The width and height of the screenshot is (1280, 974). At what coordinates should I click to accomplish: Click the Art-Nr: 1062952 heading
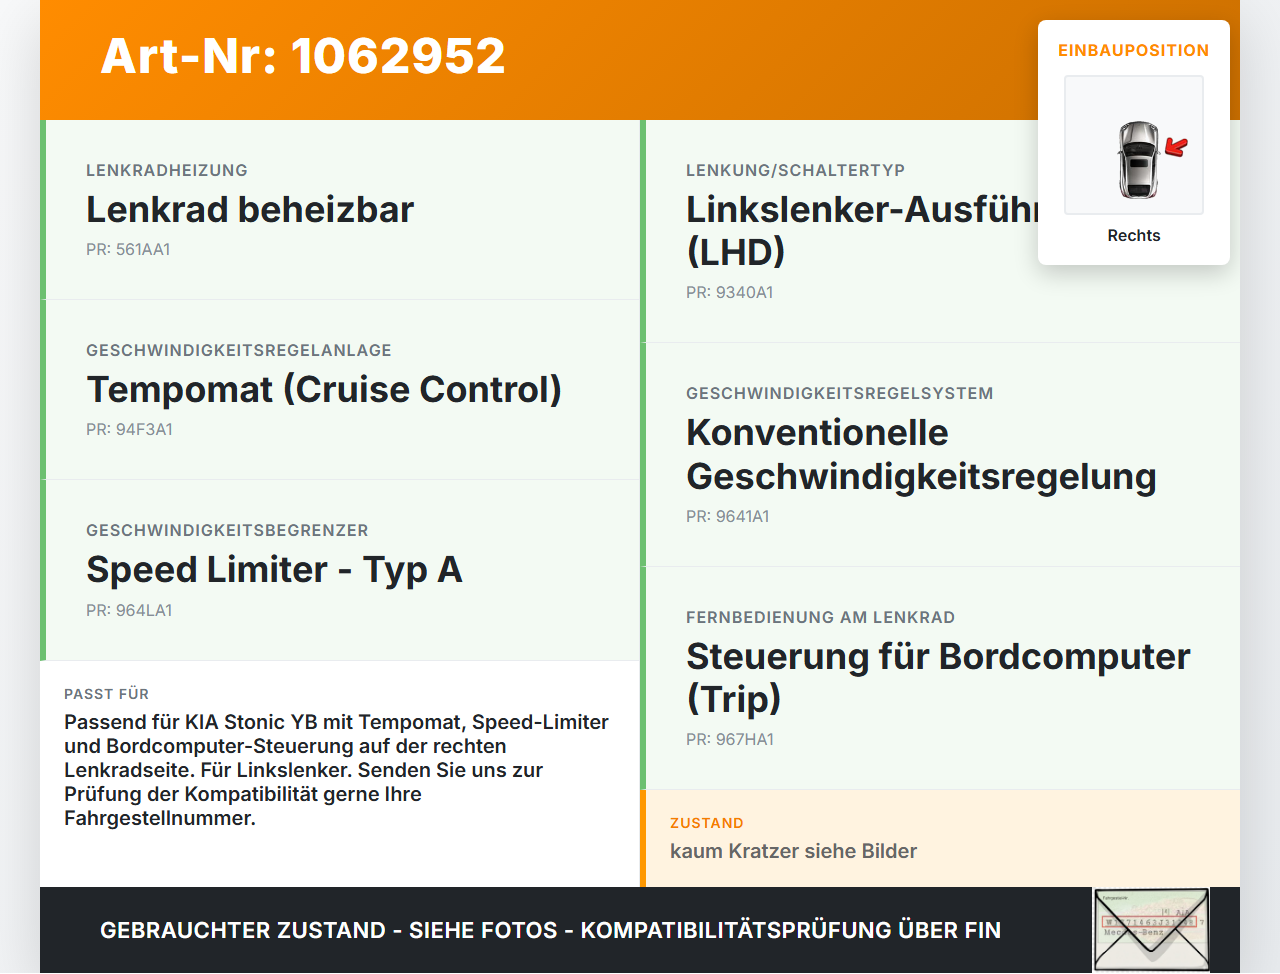point(303,56)
